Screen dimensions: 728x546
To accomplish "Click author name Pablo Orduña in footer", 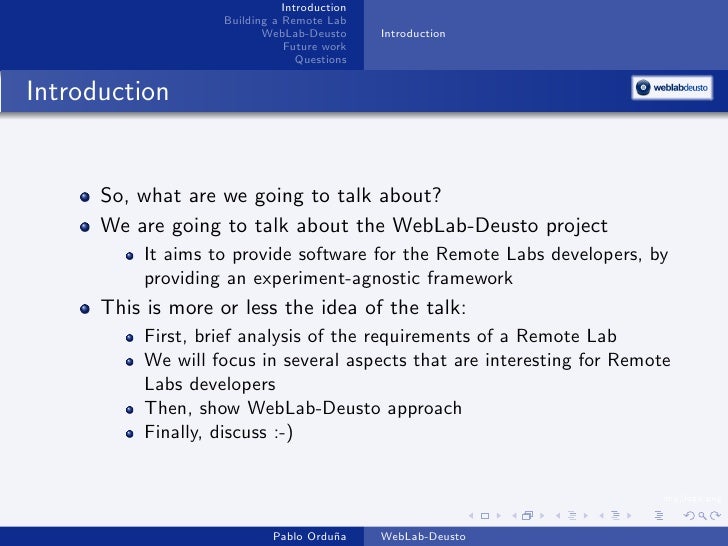I will click(x=310, y=536).
